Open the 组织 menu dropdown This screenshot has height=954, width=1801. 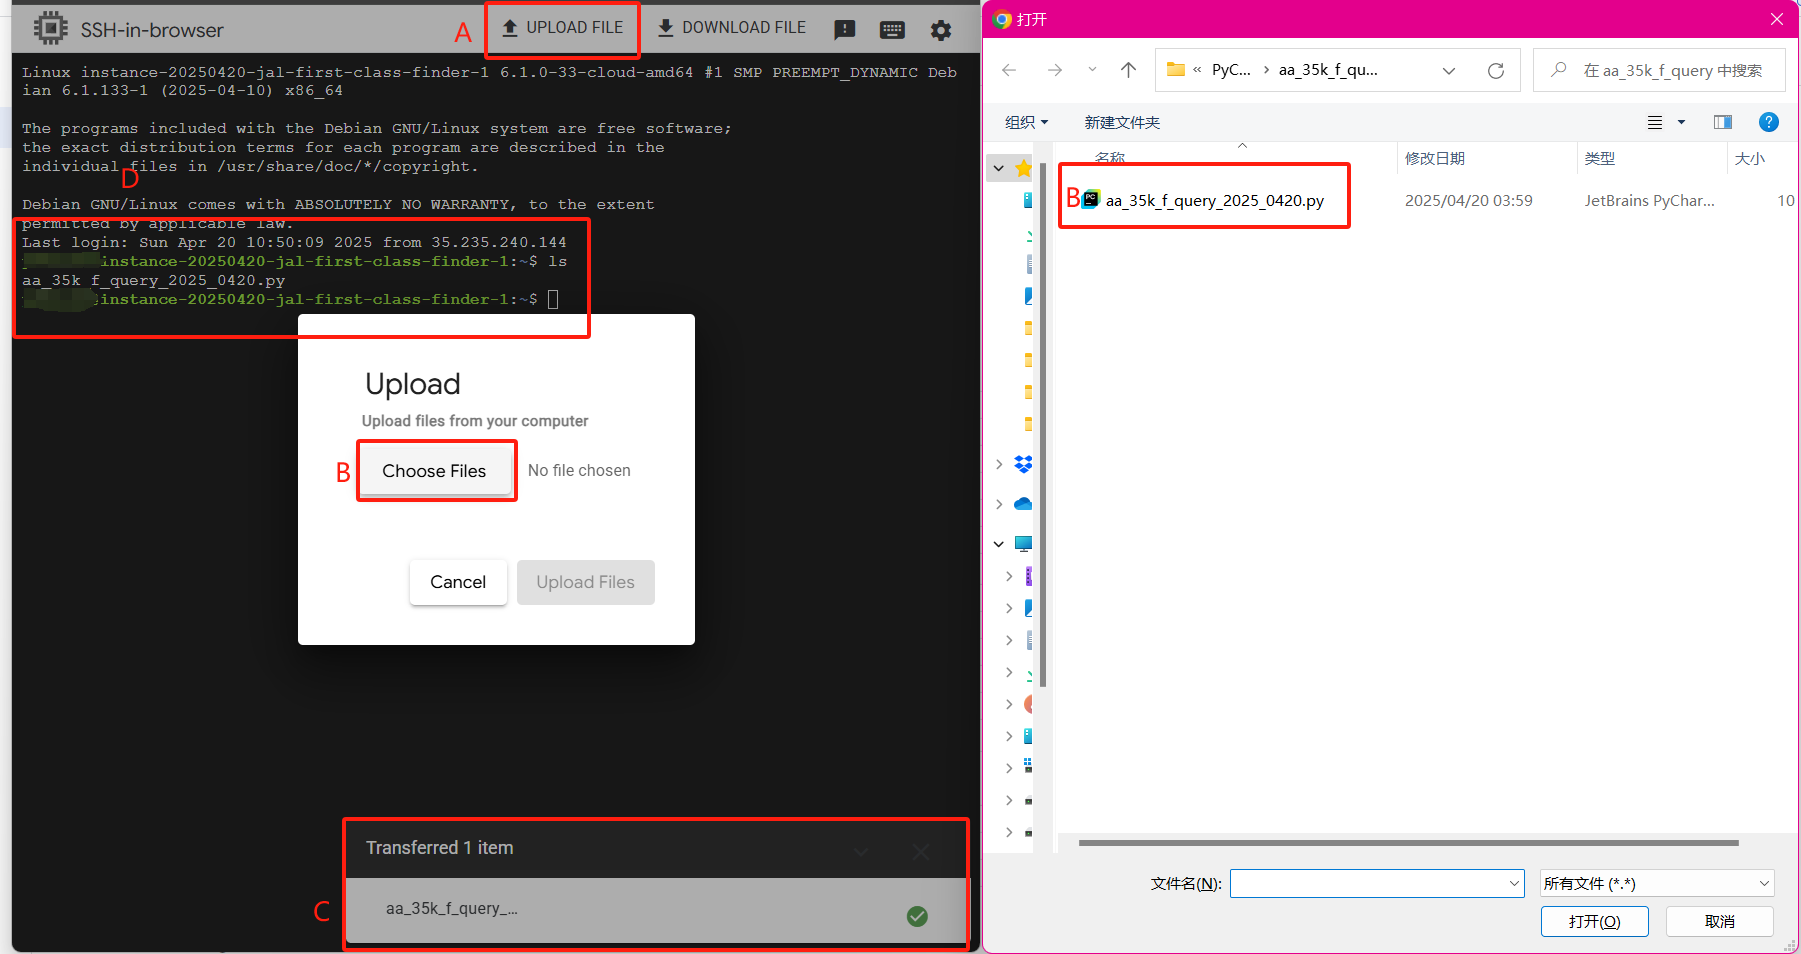click(1026, 122)
